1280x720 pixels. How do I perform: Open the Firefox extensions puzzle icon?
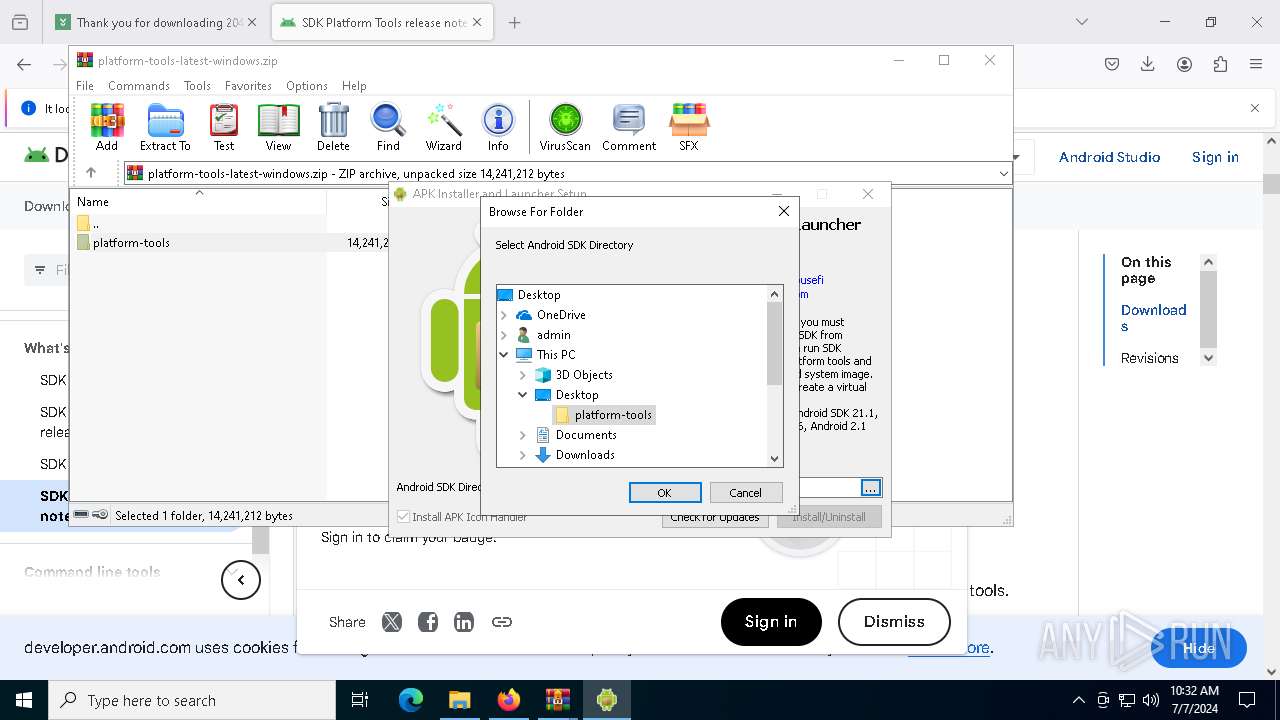[x=1220, y=64]
